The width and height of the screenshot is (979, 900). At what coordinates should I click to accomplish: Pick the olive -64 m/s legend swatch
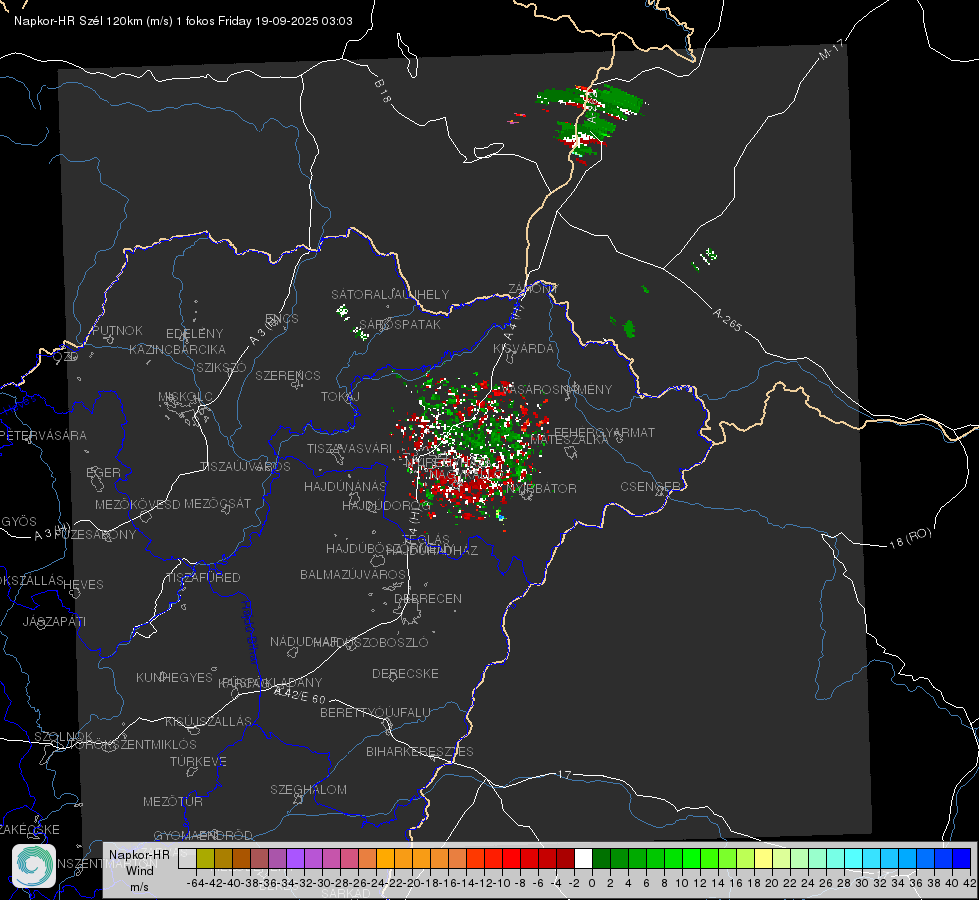pos(205,858)
